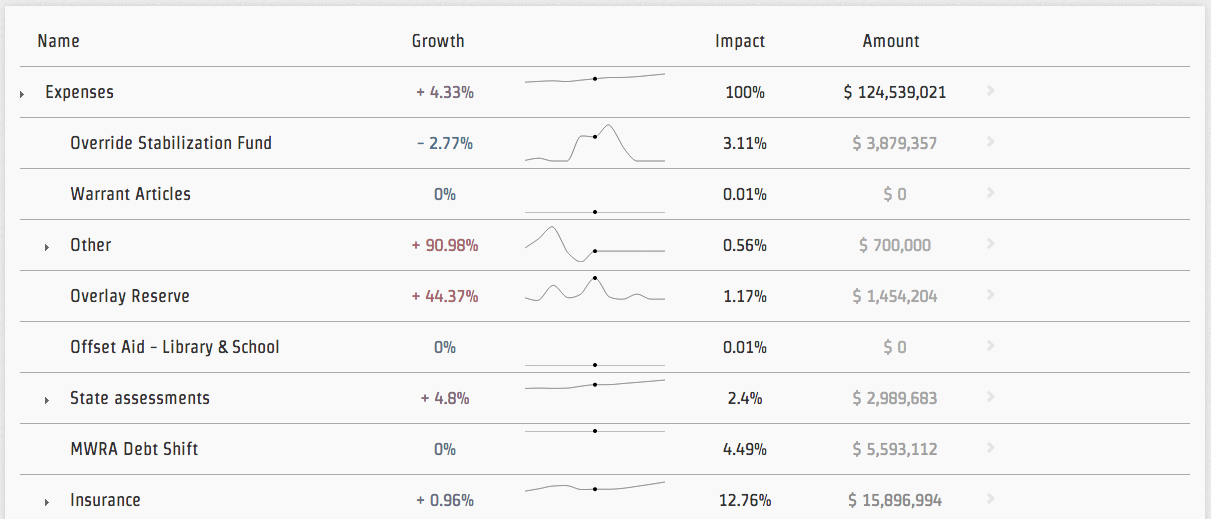
Task: Expand State assessments disclosure triangle
Action: [x=47, y=400]
